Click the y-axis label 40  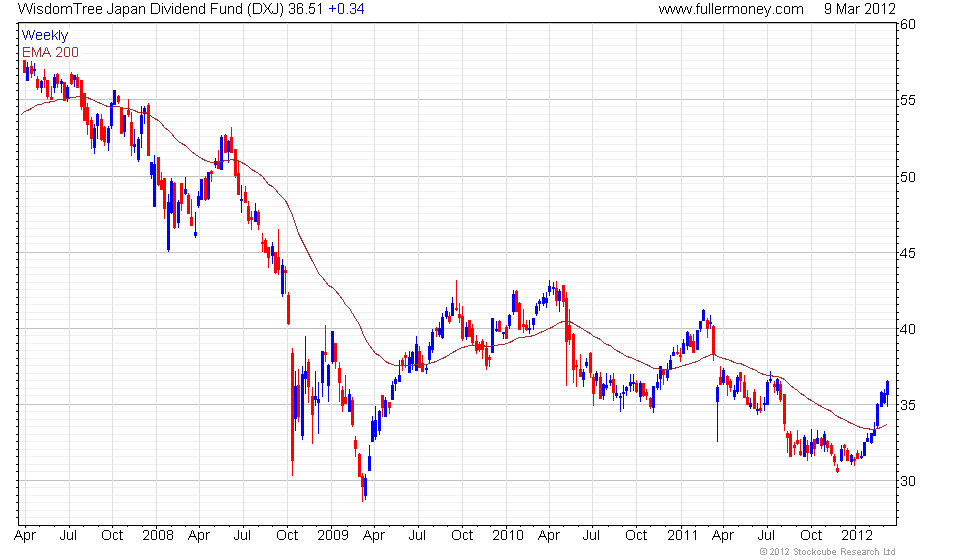point(908,329)
